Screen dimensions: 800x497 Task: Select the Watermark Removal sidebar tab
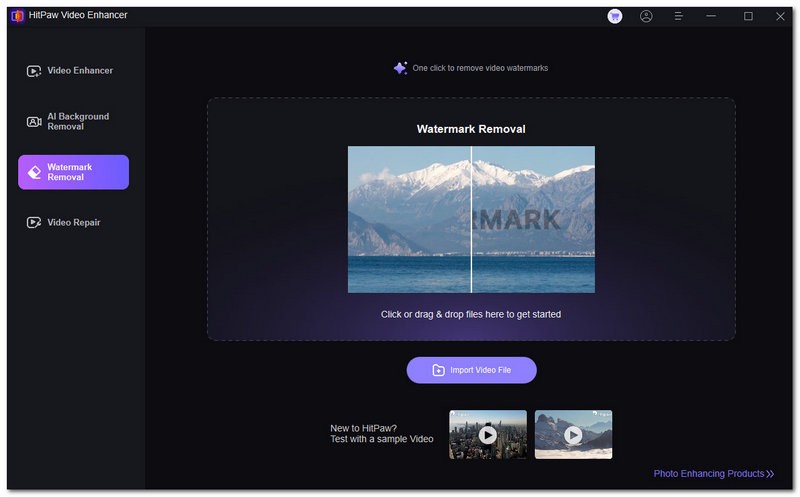[x=73, y=172]
